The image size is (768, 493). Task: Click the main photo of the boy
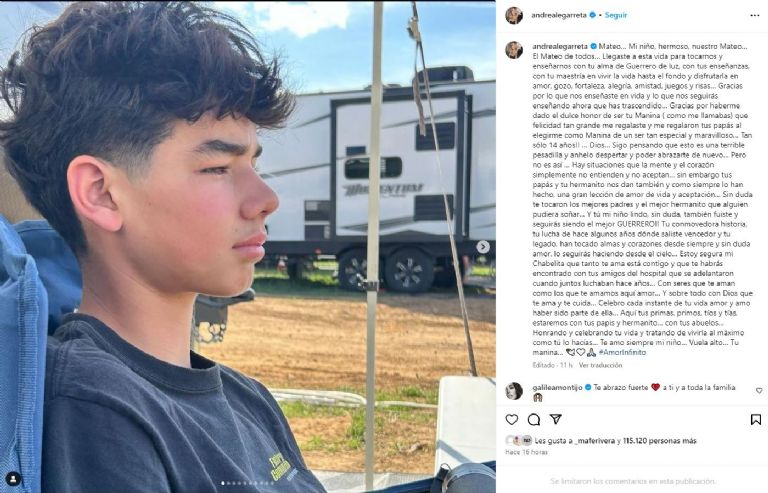click(x=248, y=247)
